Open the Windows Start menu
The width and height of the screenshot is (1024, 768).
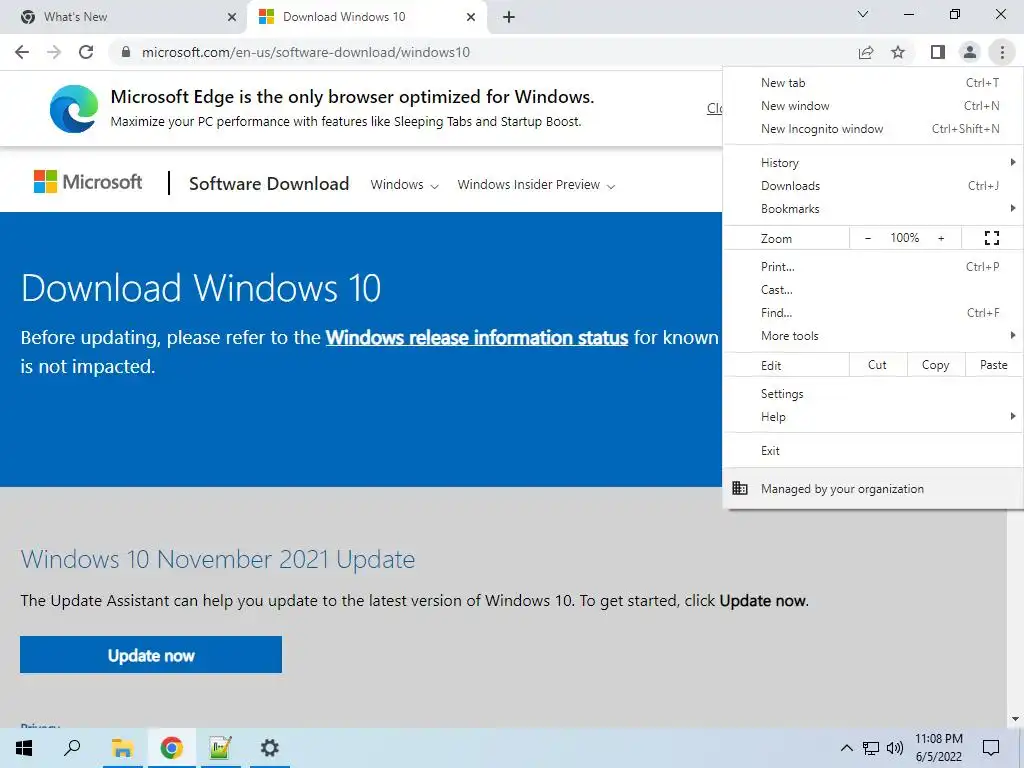pos(24,748)
